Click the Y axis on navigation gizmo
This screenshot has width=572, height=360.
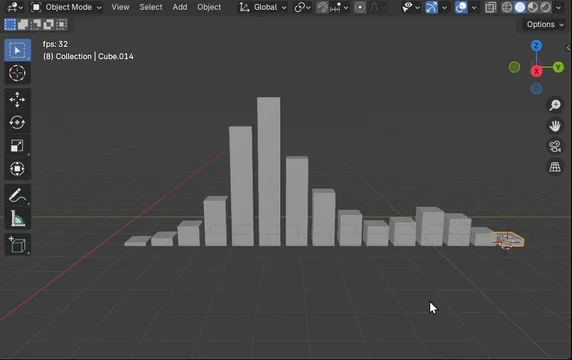558,67
